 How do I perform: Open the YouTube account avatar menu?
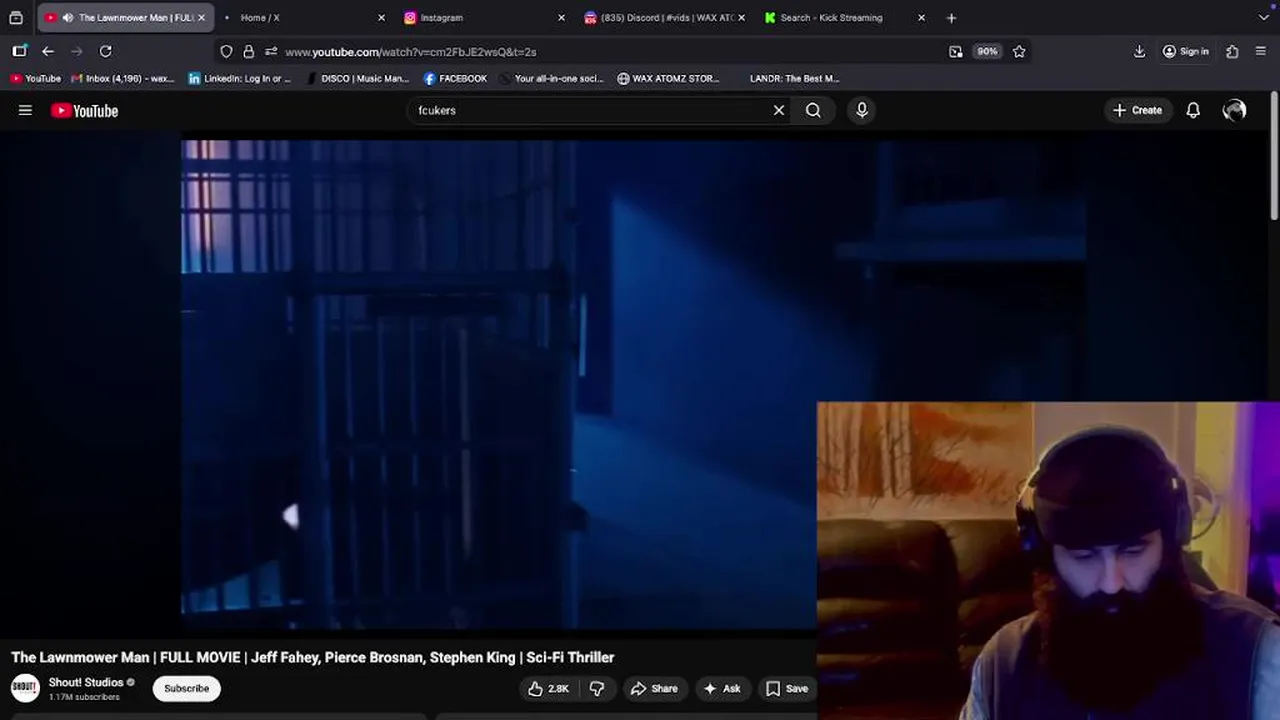(x=1234, y=110)
